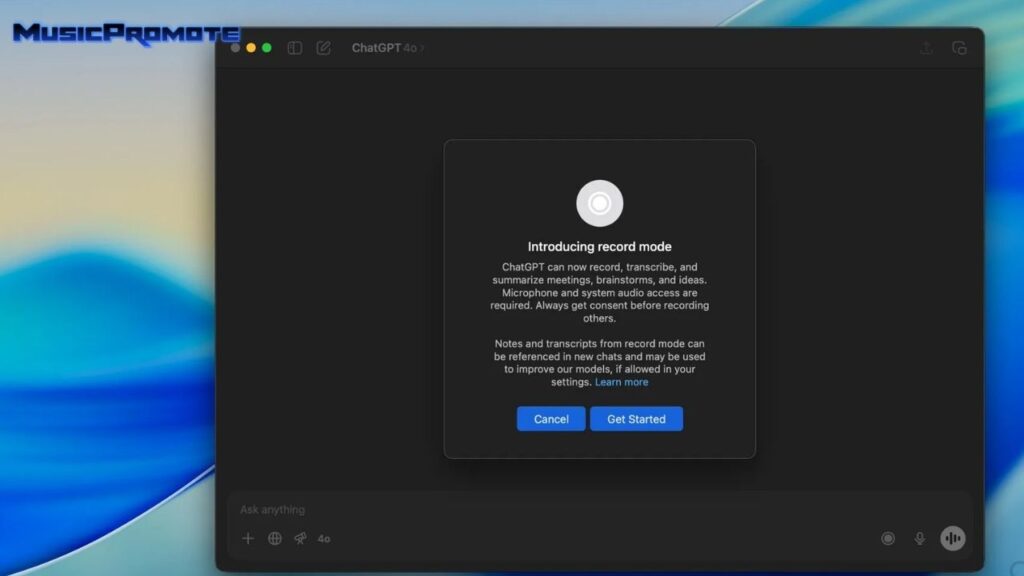Select the deep research telescope icon

300,538
